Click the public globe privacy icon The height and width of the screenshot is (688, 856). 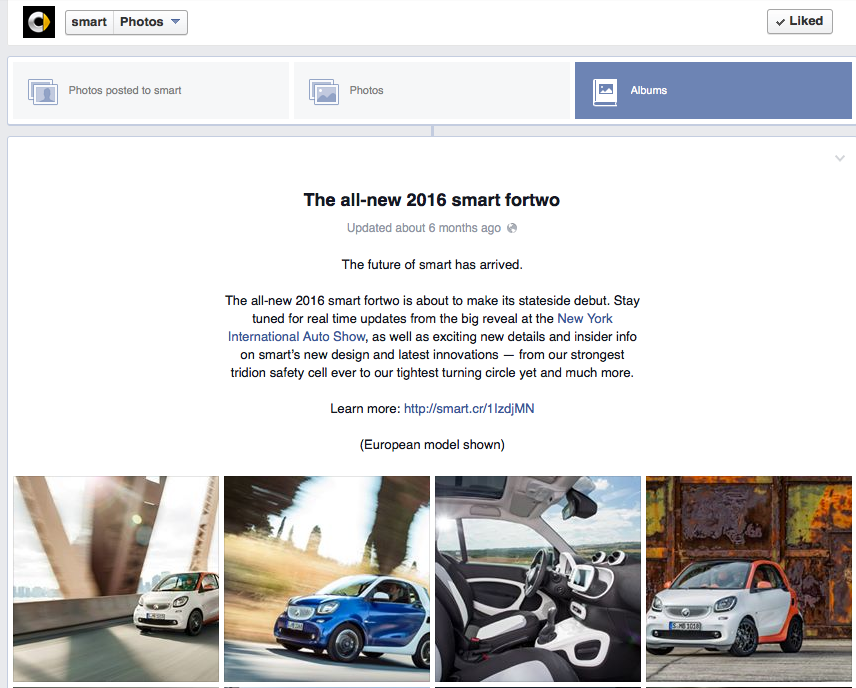pyautogui.click(x=512, y=228)
